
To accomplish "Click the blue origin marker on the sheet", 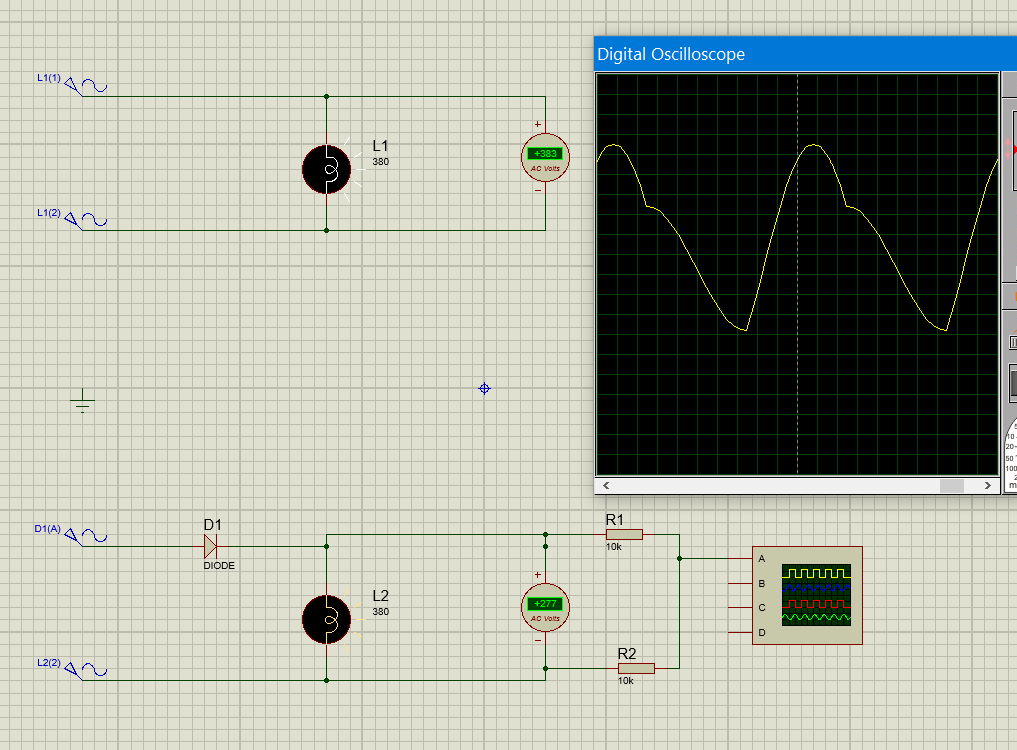I will click(485, 389).
